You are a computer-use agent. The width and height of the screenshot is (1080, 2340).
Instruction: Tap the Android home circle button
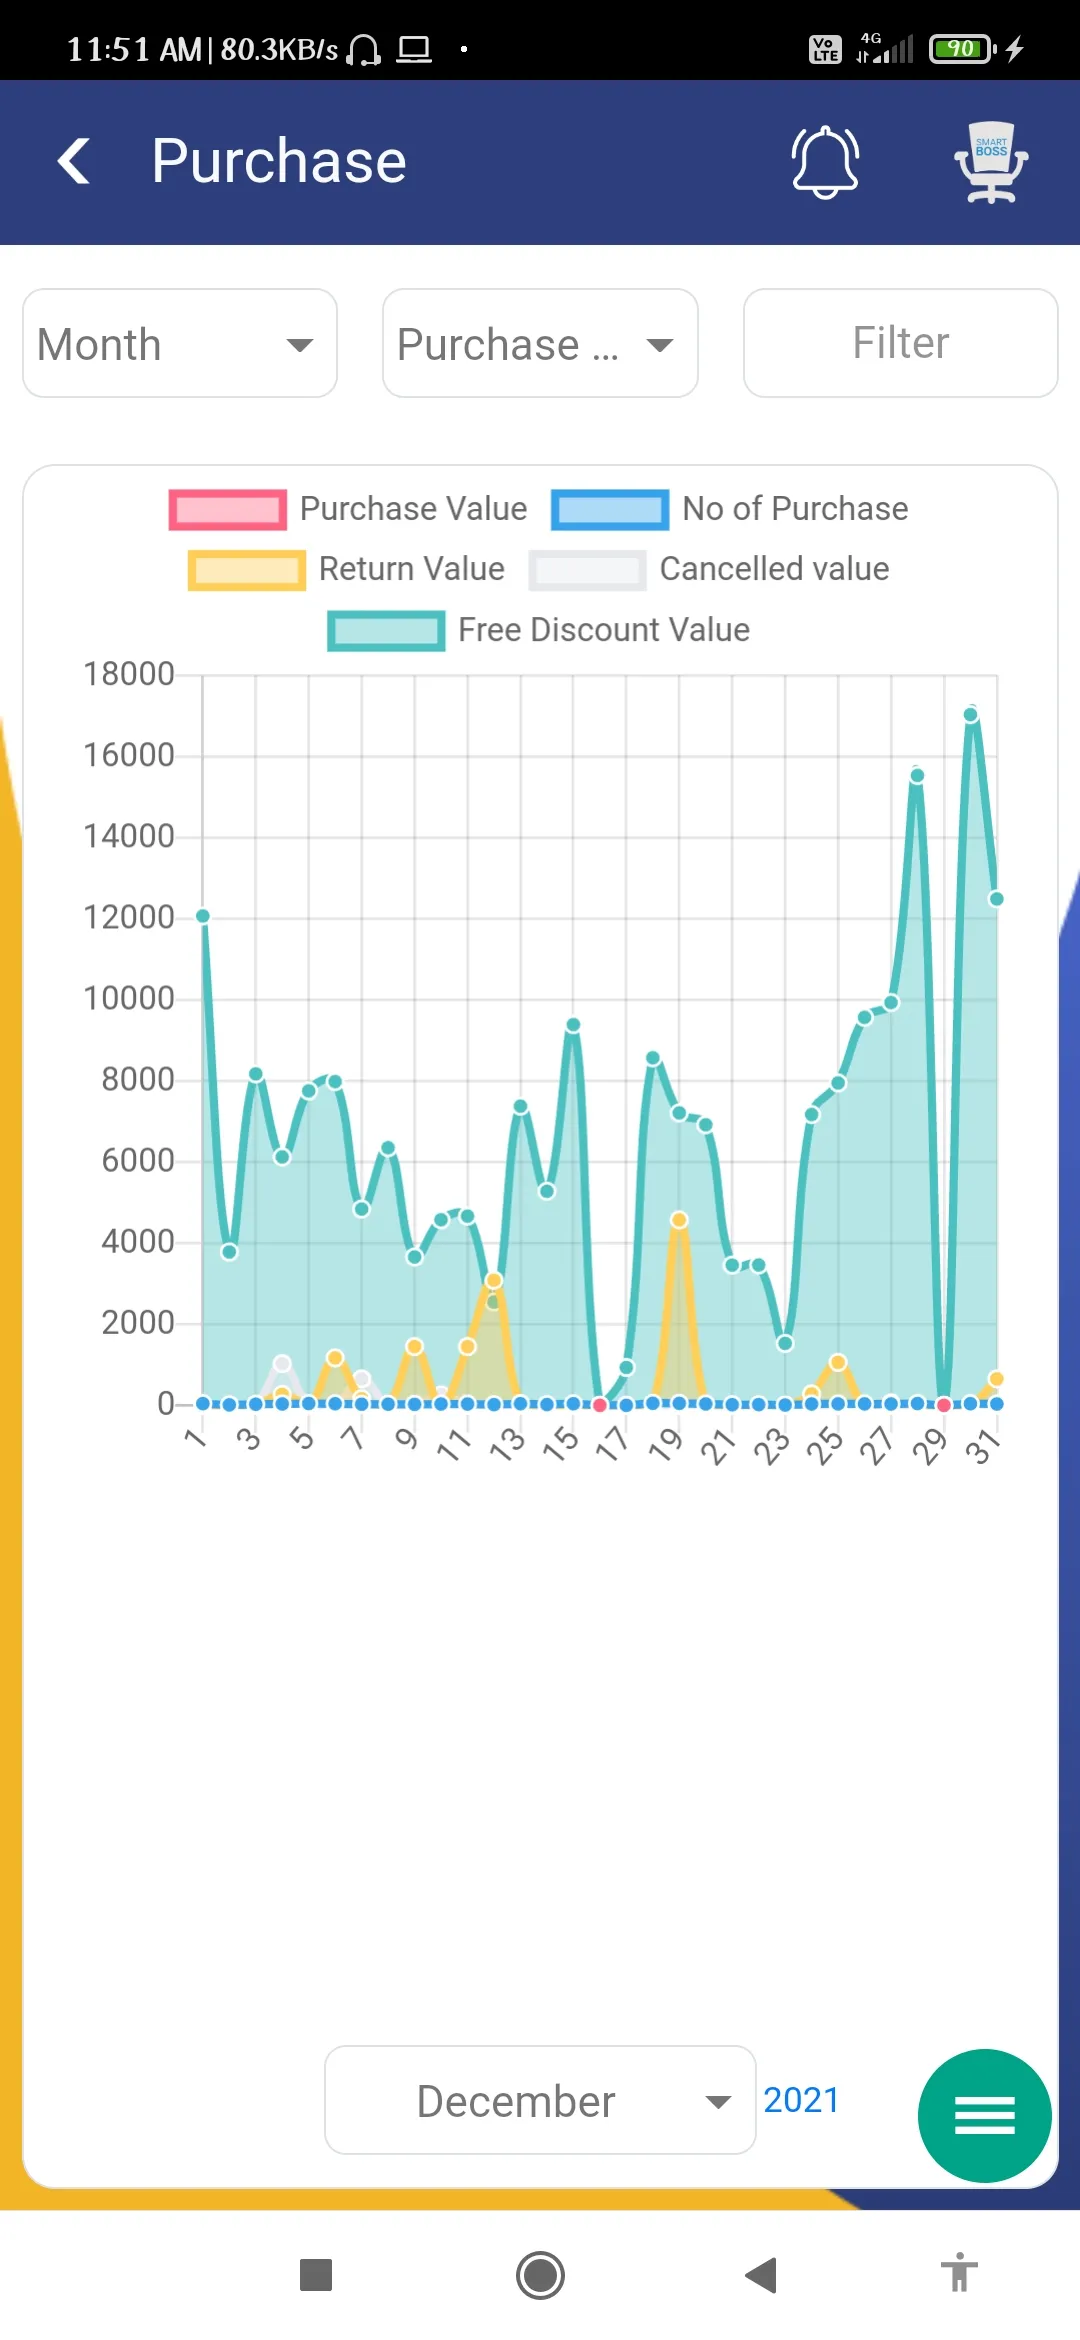pos(540,2275)
